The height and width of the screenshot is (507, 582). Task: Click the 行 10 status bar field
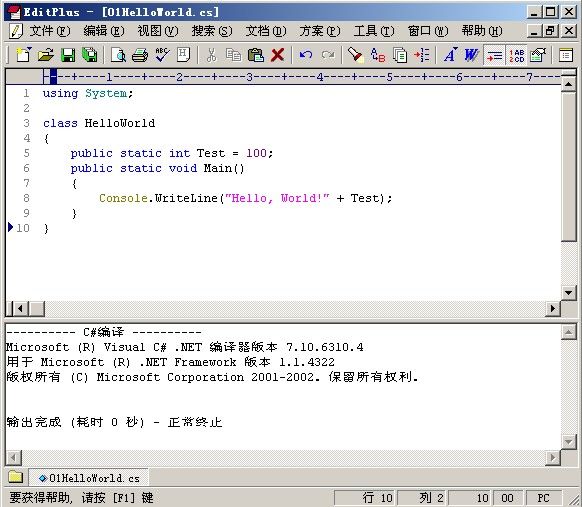pyautogui.click(x=366, y=498)
